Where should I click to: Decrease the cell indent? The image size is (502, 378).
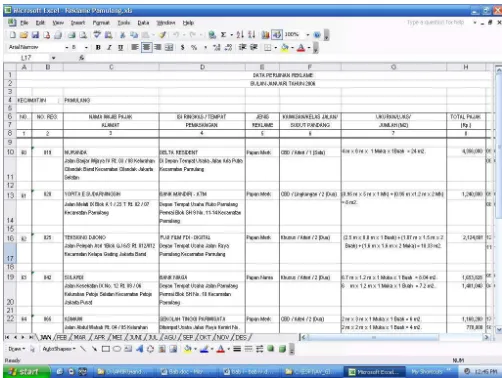(x=242, y=48)
